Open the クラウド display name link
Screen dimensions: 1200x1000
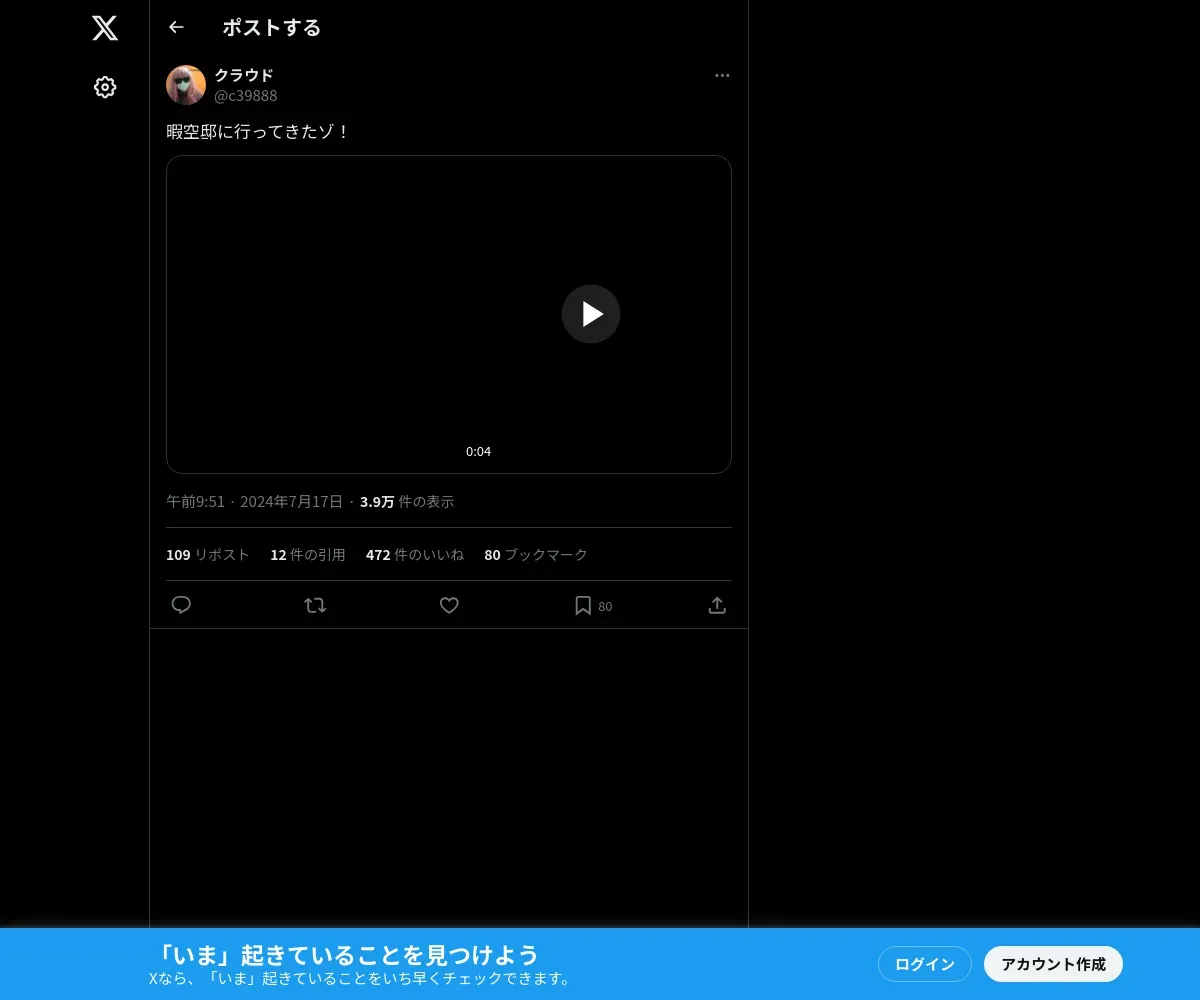244,75
